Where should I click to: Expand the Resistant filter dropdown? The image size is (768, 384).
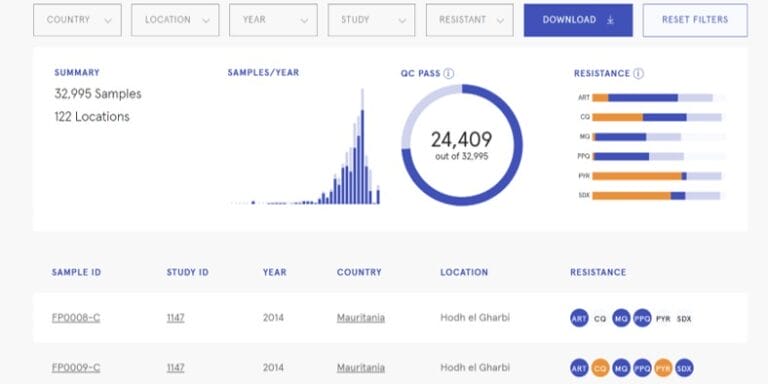[x=470, y=20]
